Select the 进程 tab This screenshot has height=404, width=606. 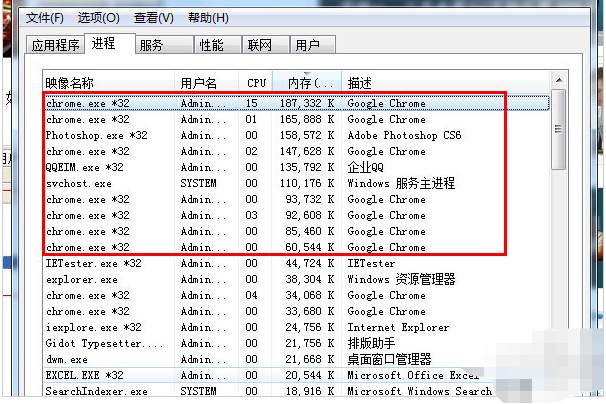[x=110, y=43]
